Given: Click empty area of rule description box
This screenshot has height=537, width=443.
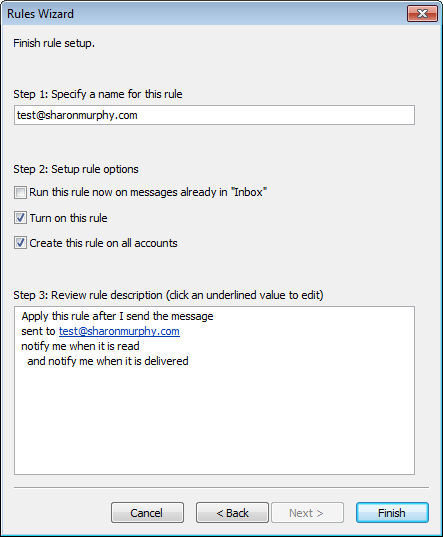Looking at the screenshot, I should point(214,421).
